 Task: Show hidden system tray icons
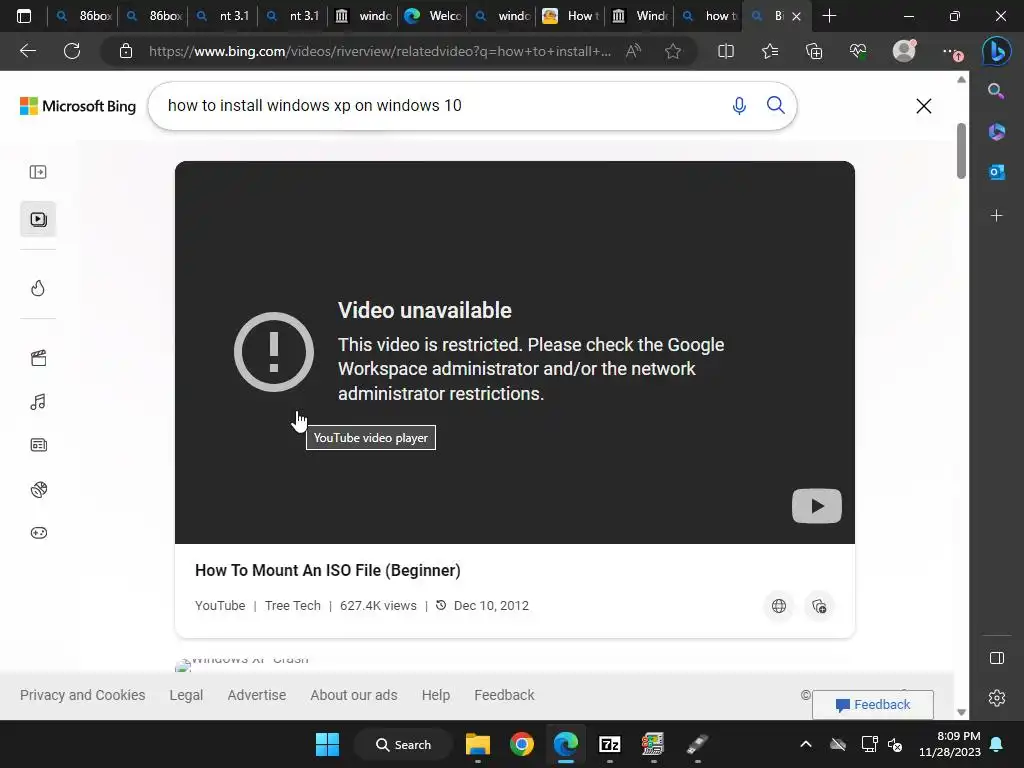click(x=806, y=744)
